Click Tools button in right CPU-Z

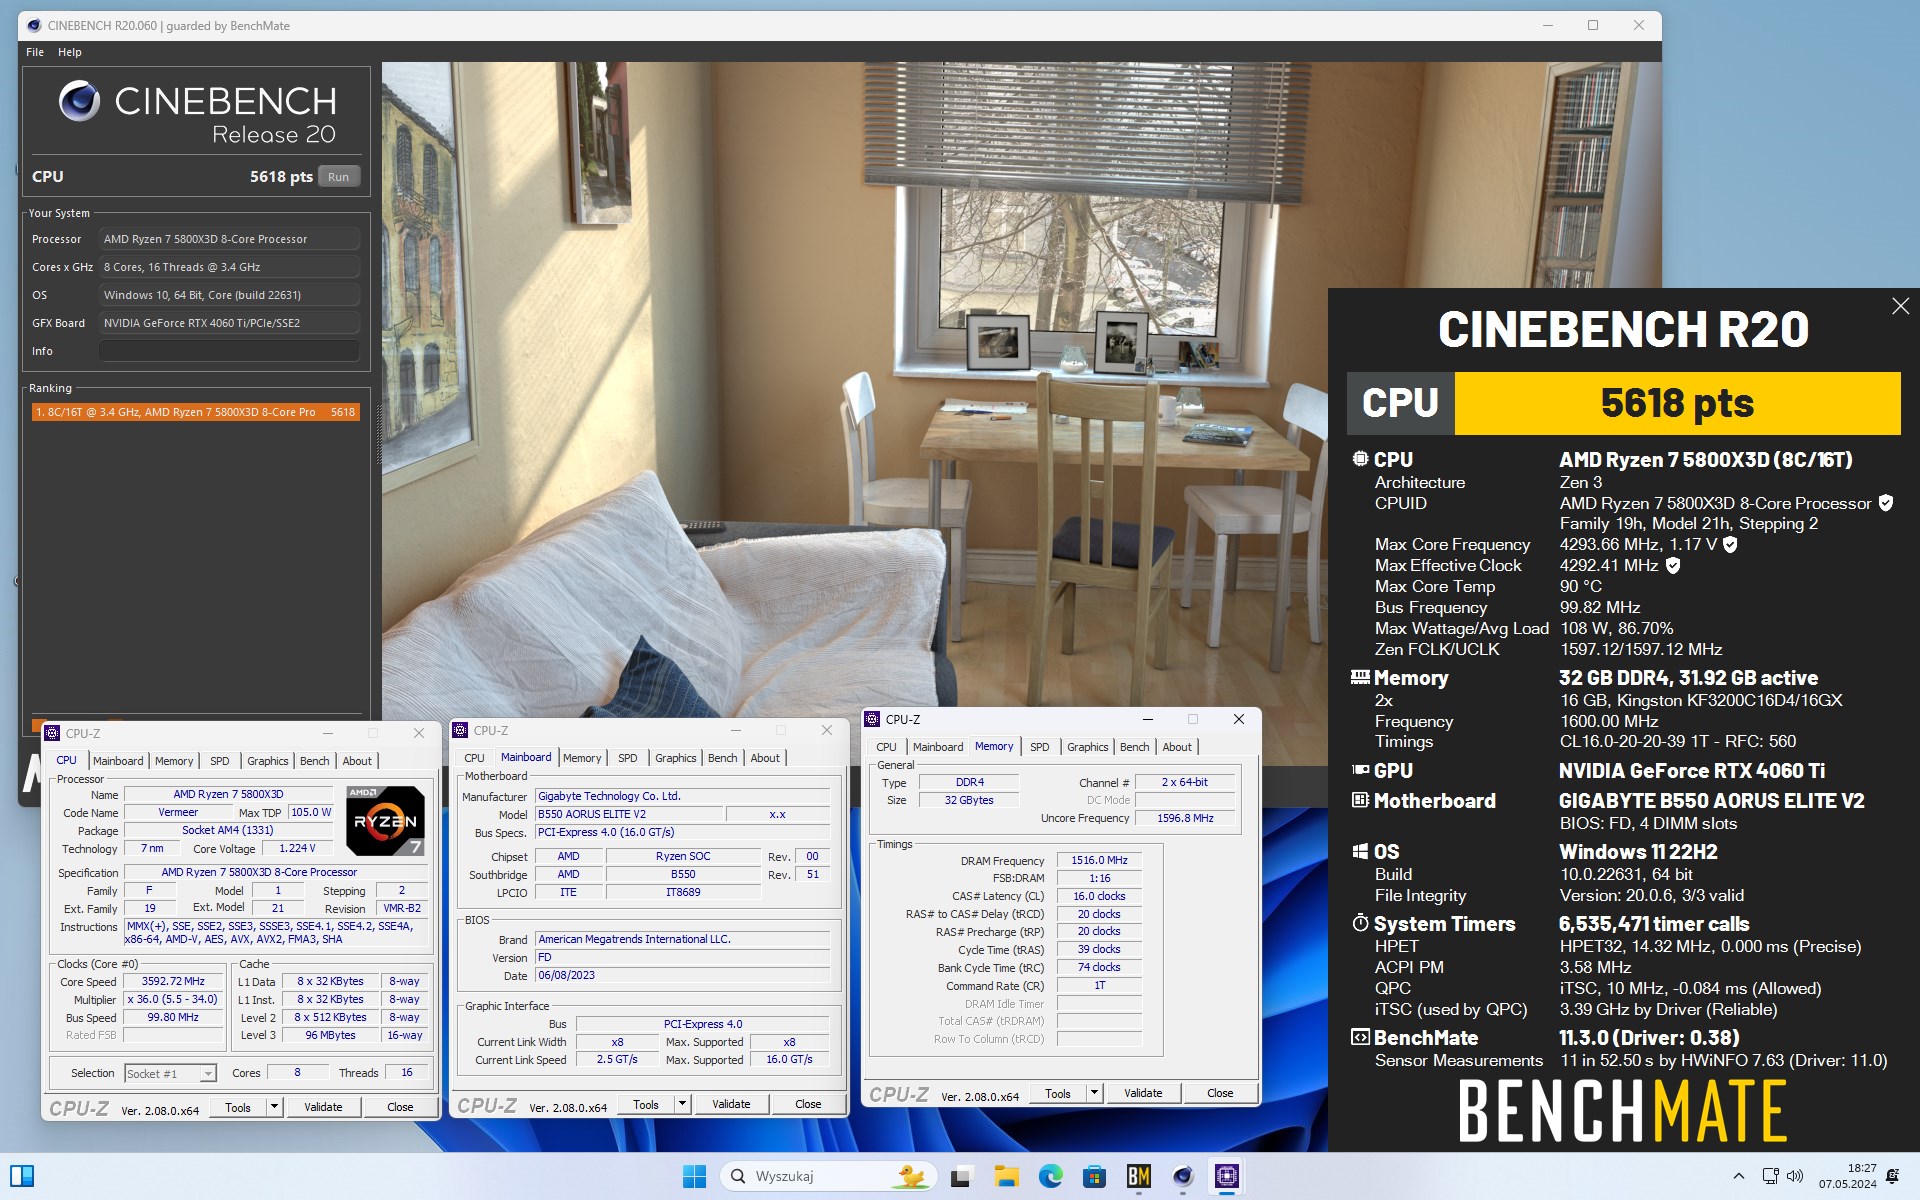1058,1093
